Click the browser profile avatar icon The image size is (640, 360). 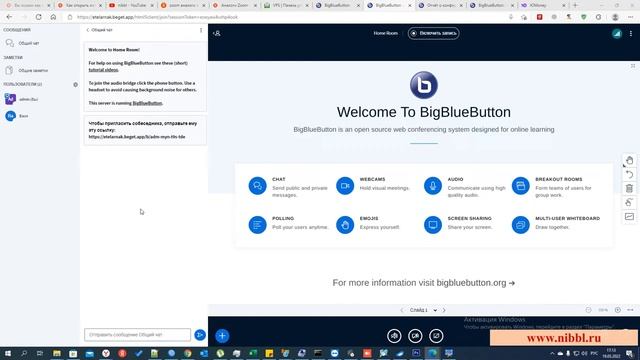click(615, 17)
